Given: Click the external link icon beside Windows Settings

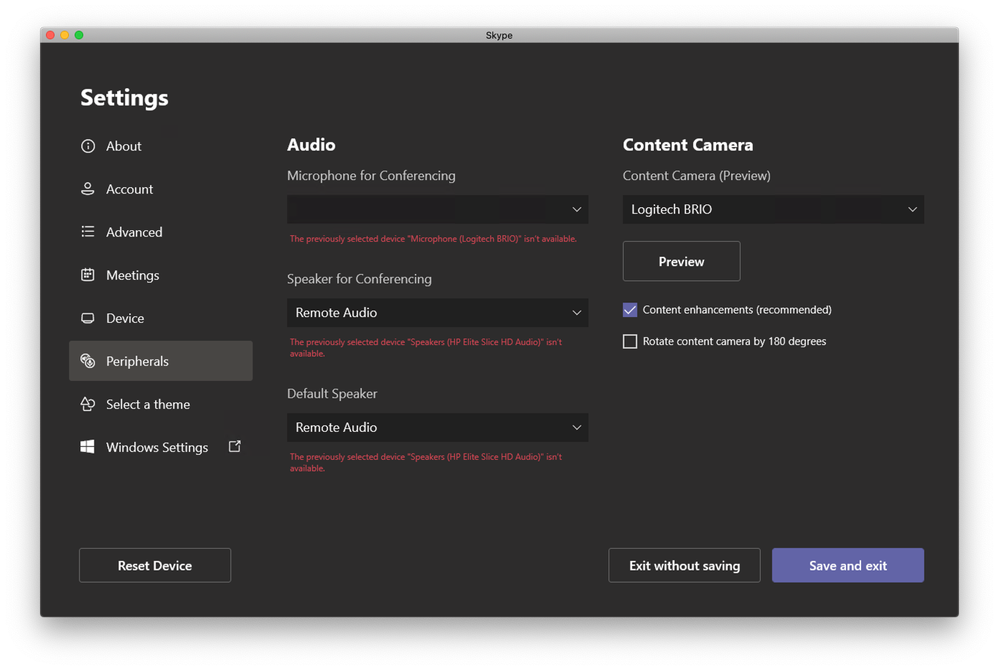Looking at the screenshot, I should tap(235, 446).
